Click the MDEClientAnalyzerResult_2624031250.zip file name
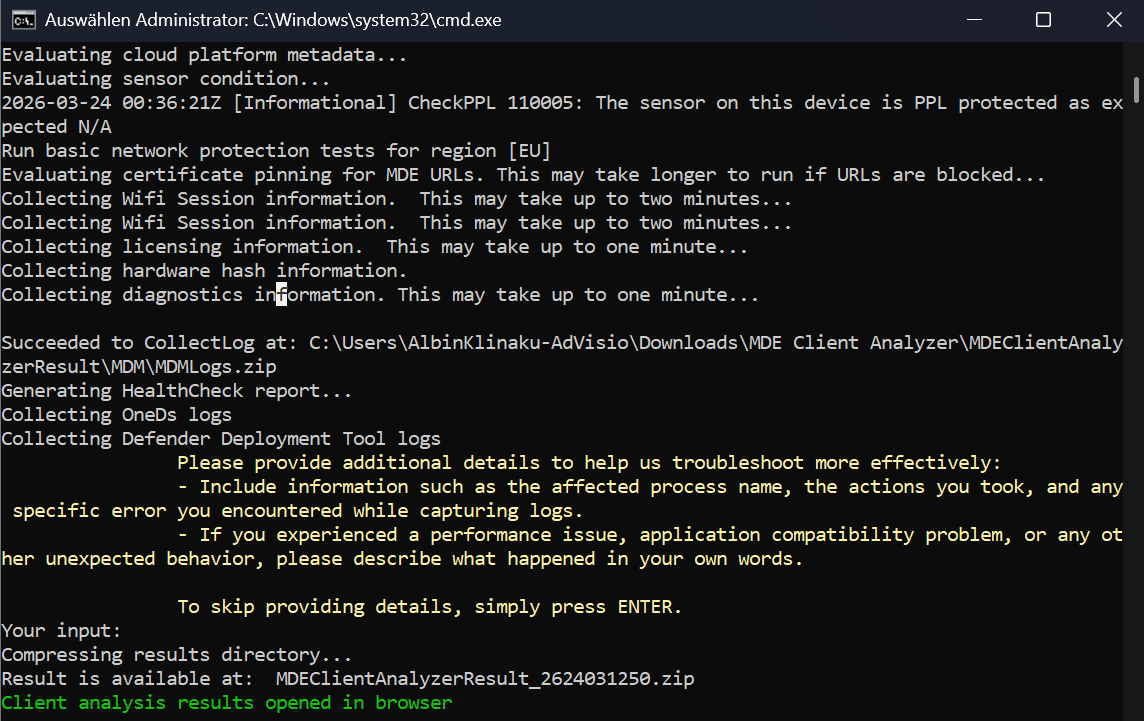This screenshot has height=721, width=1144. coord(485,679)
